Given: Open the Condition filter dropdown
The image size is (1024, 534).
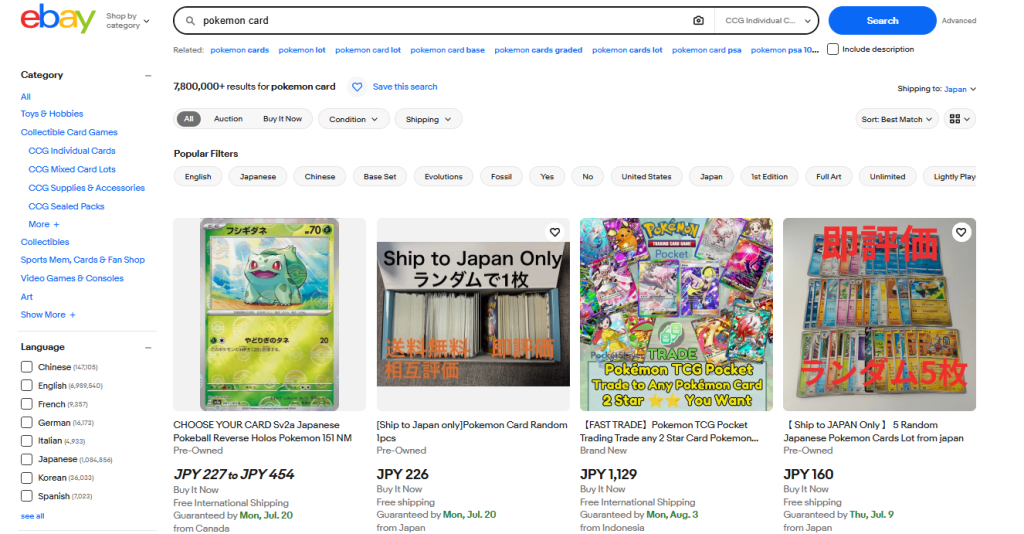Looking at the screenshot, I should (353, 119).
